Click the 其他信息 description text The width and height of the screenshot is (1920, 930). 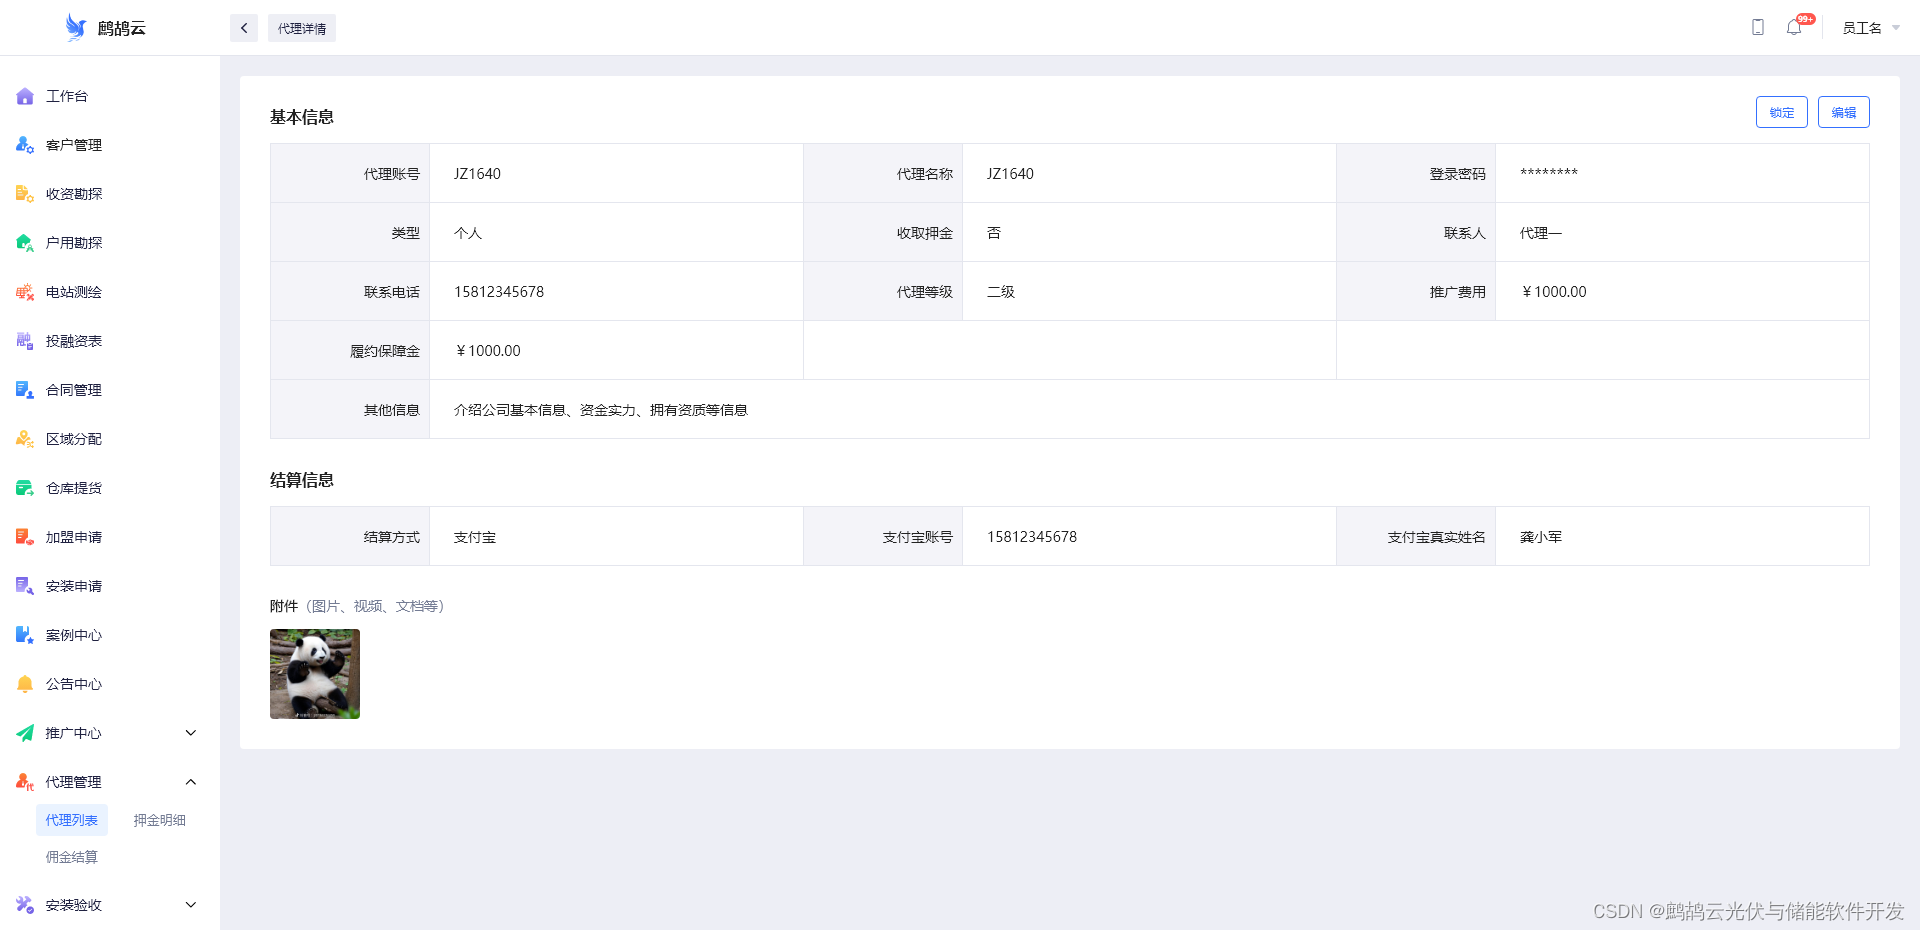601,410
